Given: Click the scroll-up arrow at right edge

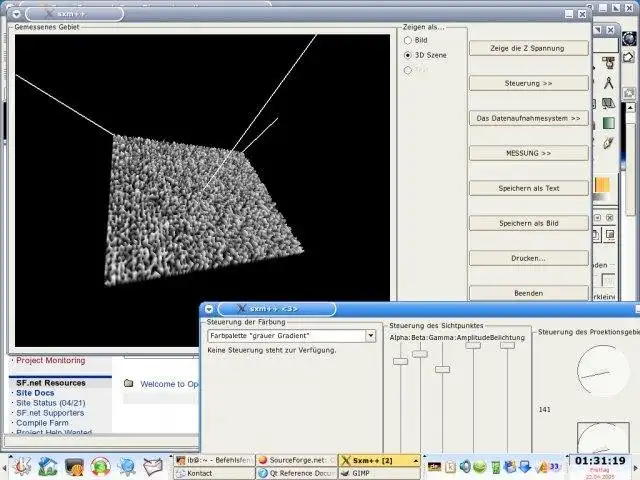Looking at the screenshot, I should pyautogui.click(x=630, y=107).
